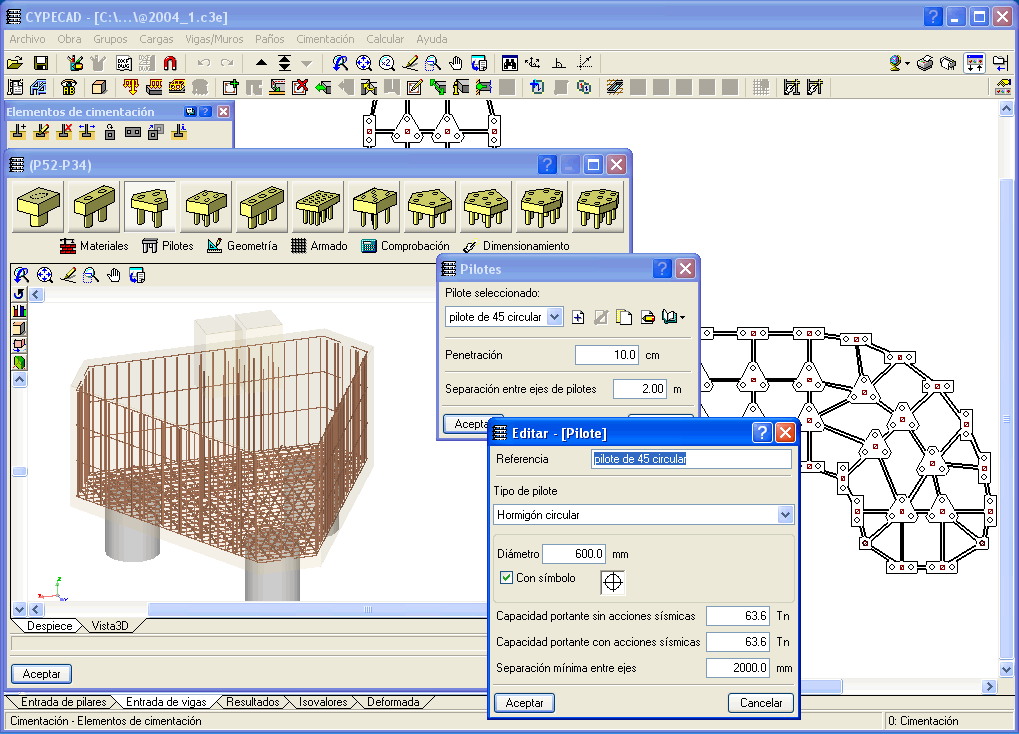Viewport: 1019px width, 734px height.
Task: Open the globe icon dropdown in top-right toolbar
Action: (907, 63)
